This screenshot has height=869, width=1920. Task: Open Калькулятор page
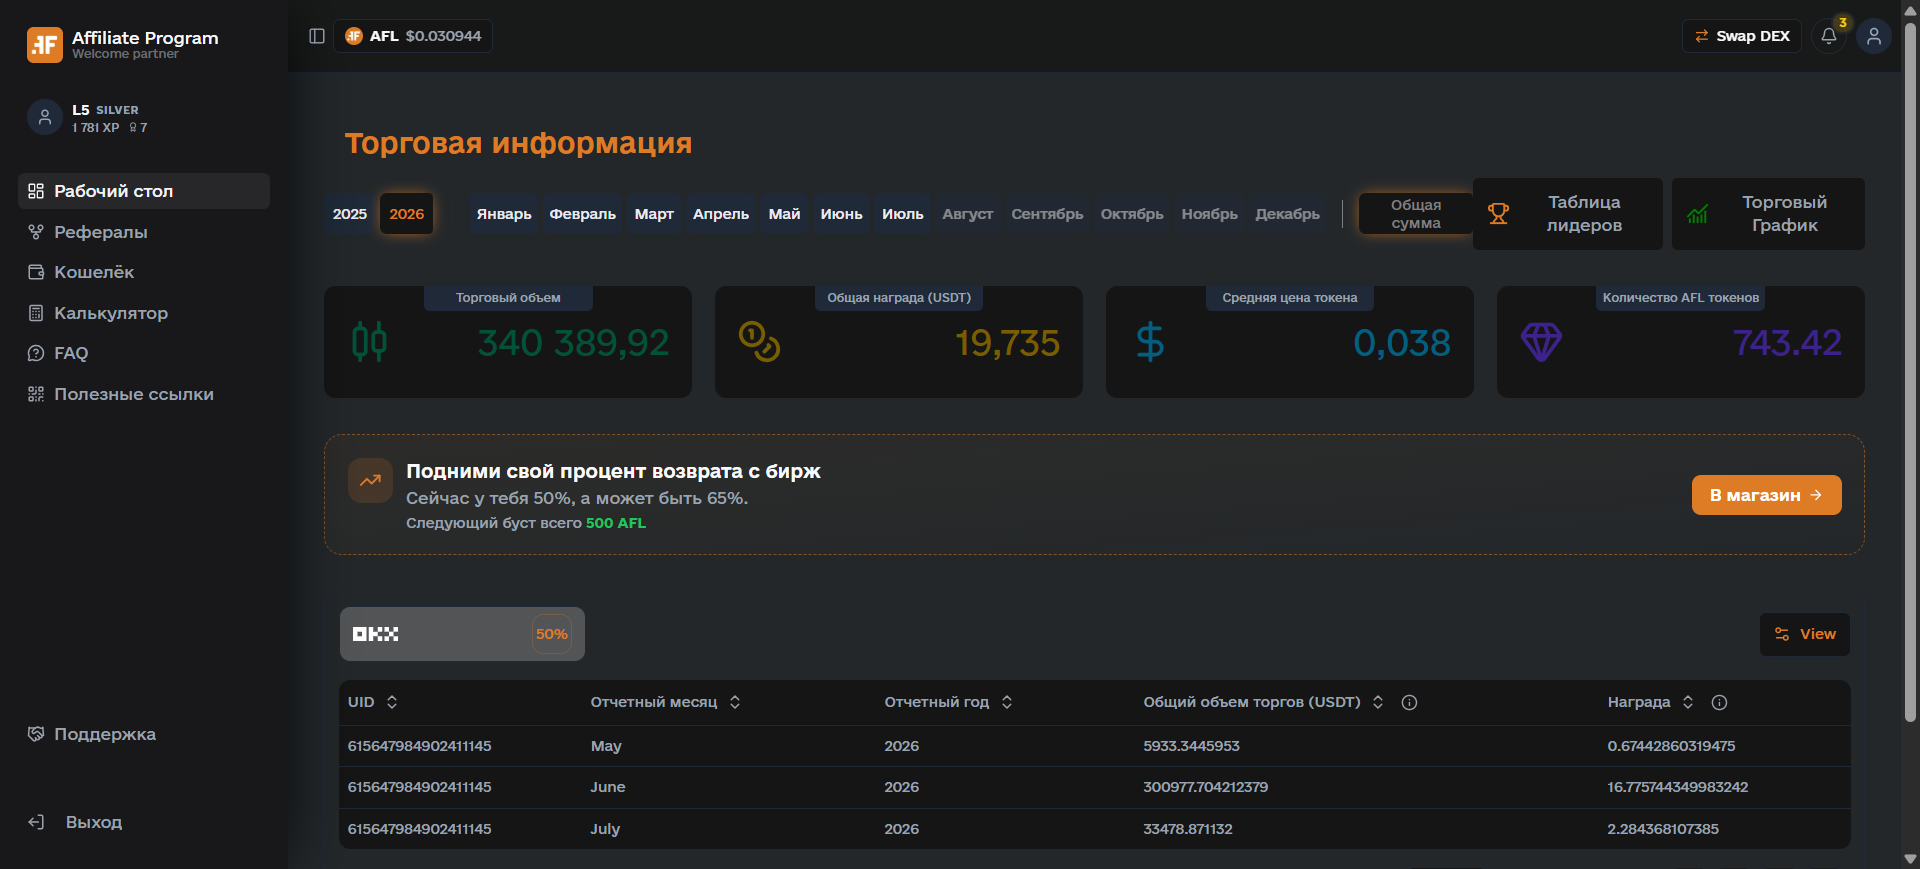click(x=144, y=313)
